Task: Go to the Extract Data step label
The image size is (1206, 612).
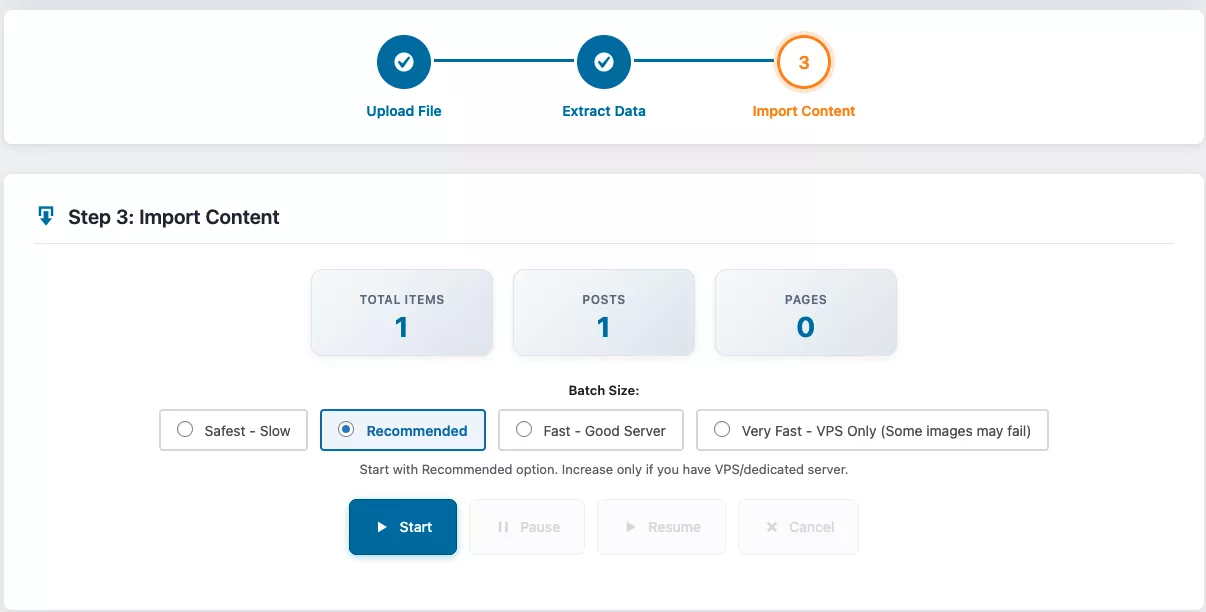Action: 604,111
